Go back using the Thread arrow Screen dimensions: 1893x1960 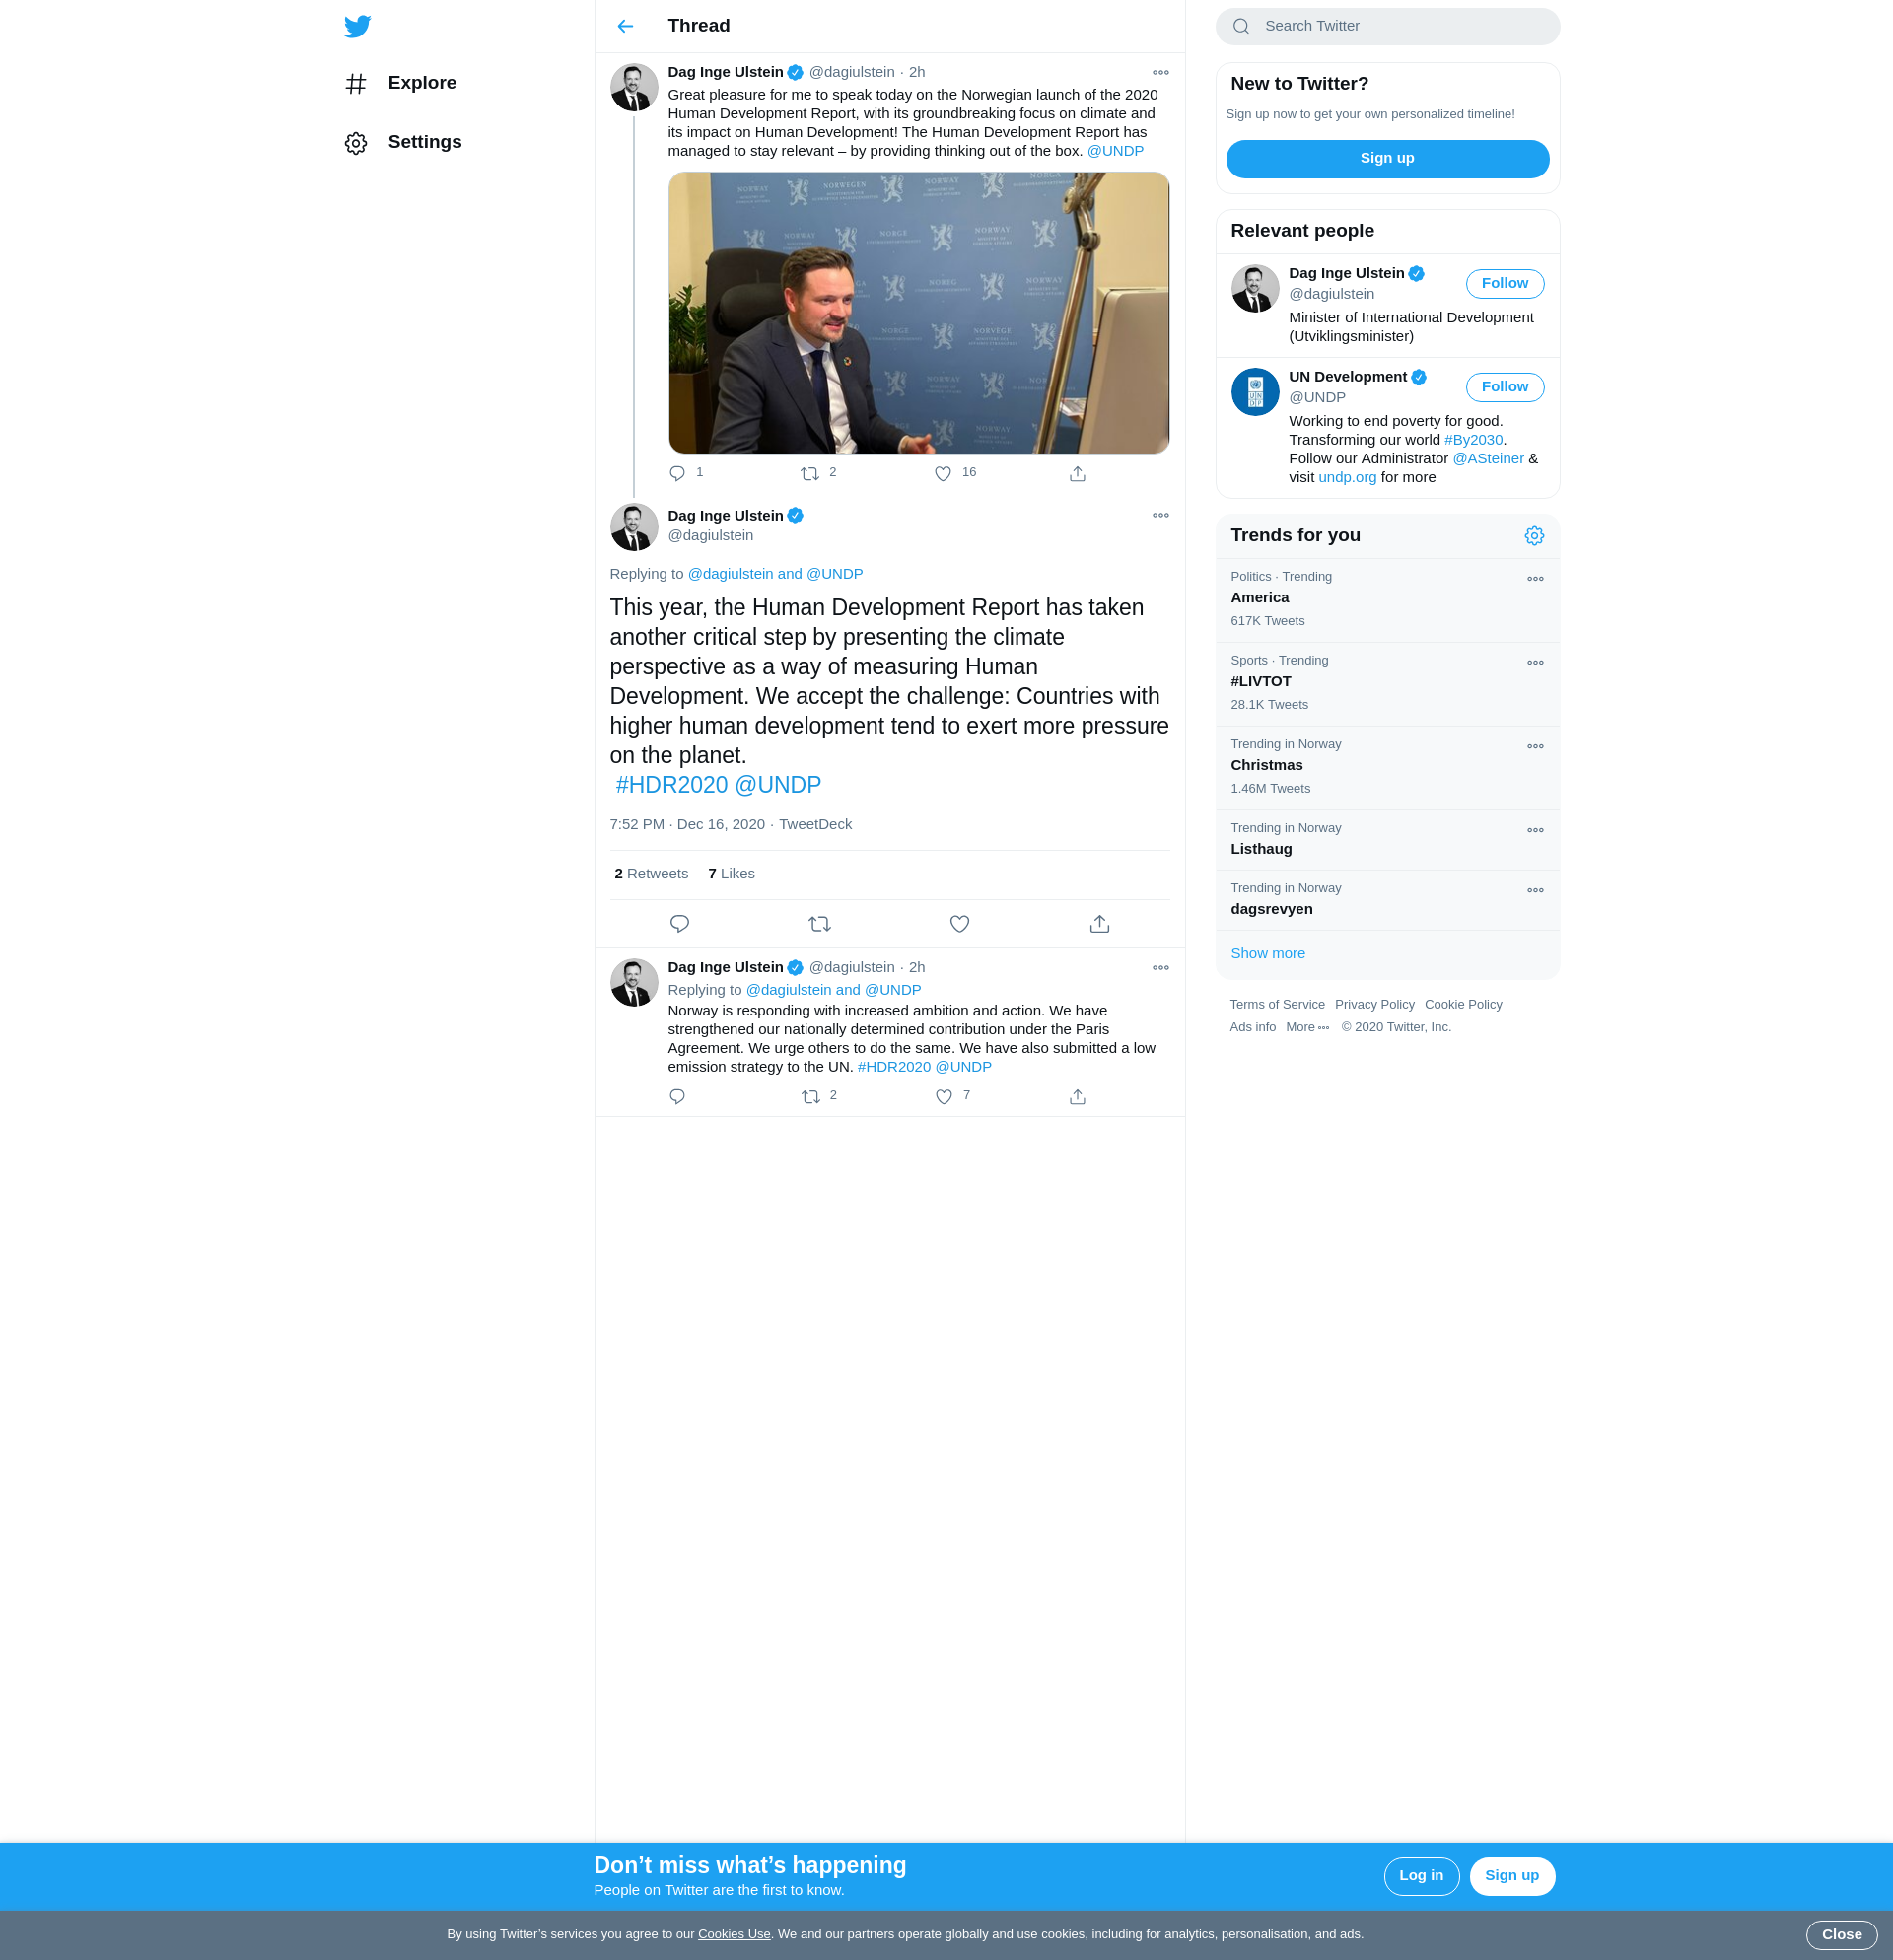tap(625, 26)
